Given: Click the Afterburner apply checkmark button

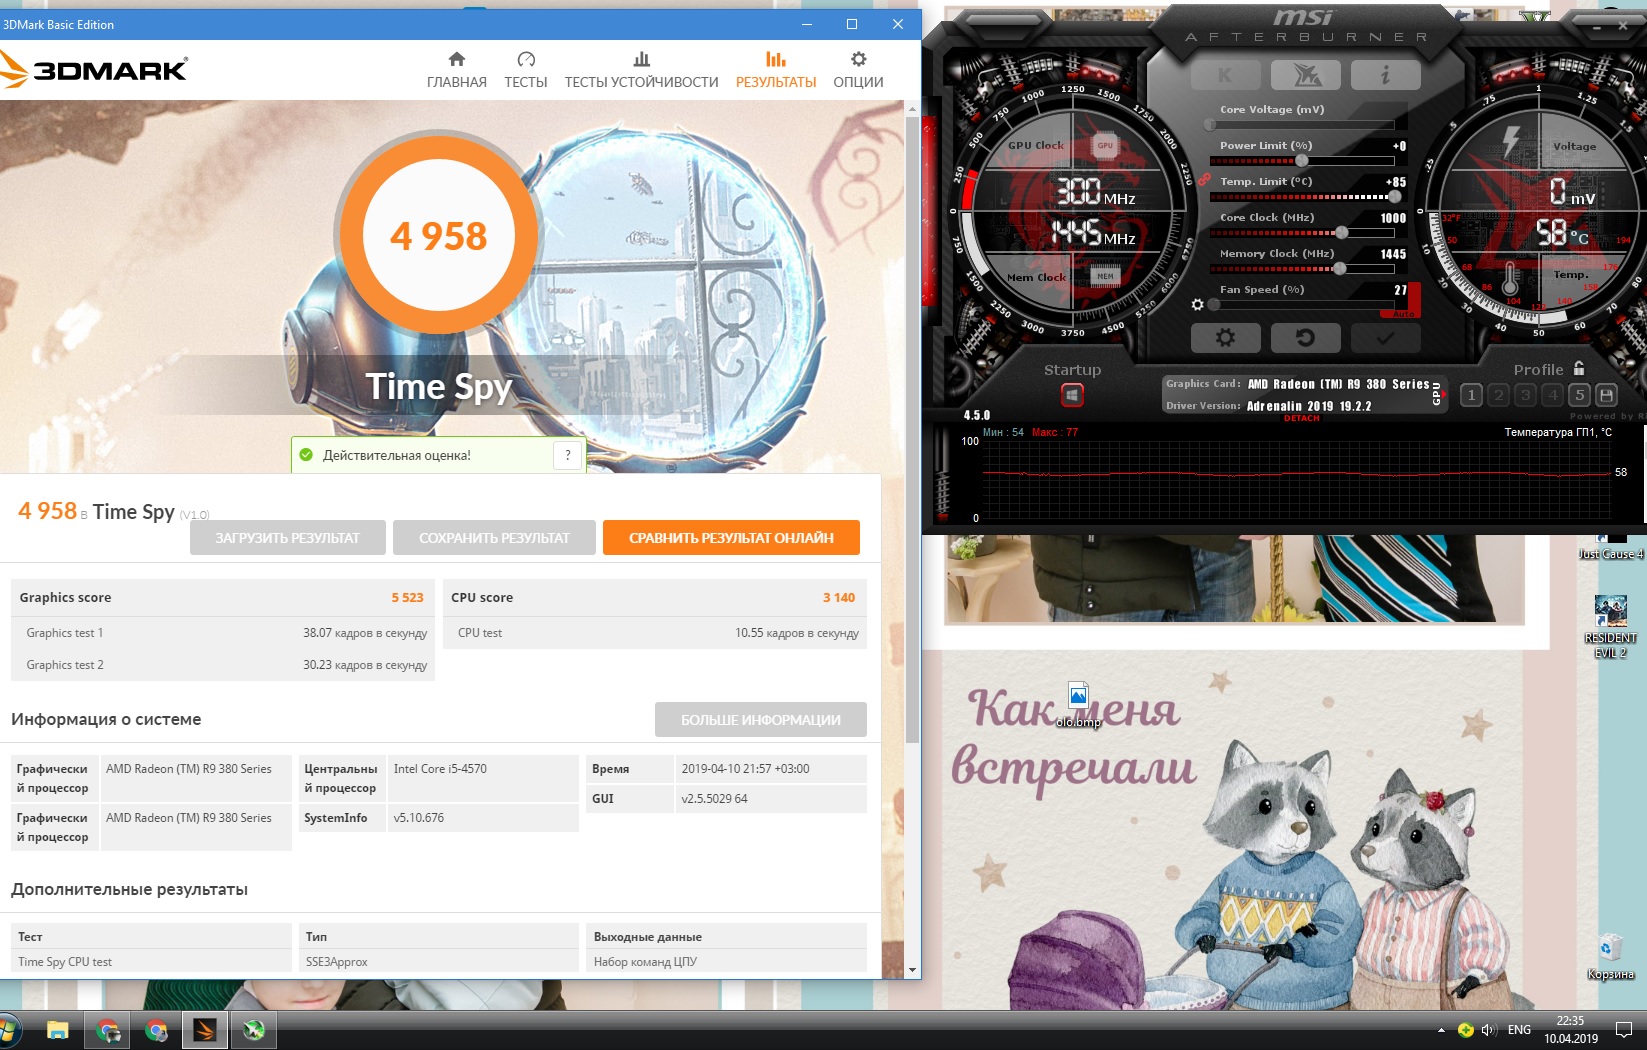Looking at the screenshot, I should point(1385,338).
